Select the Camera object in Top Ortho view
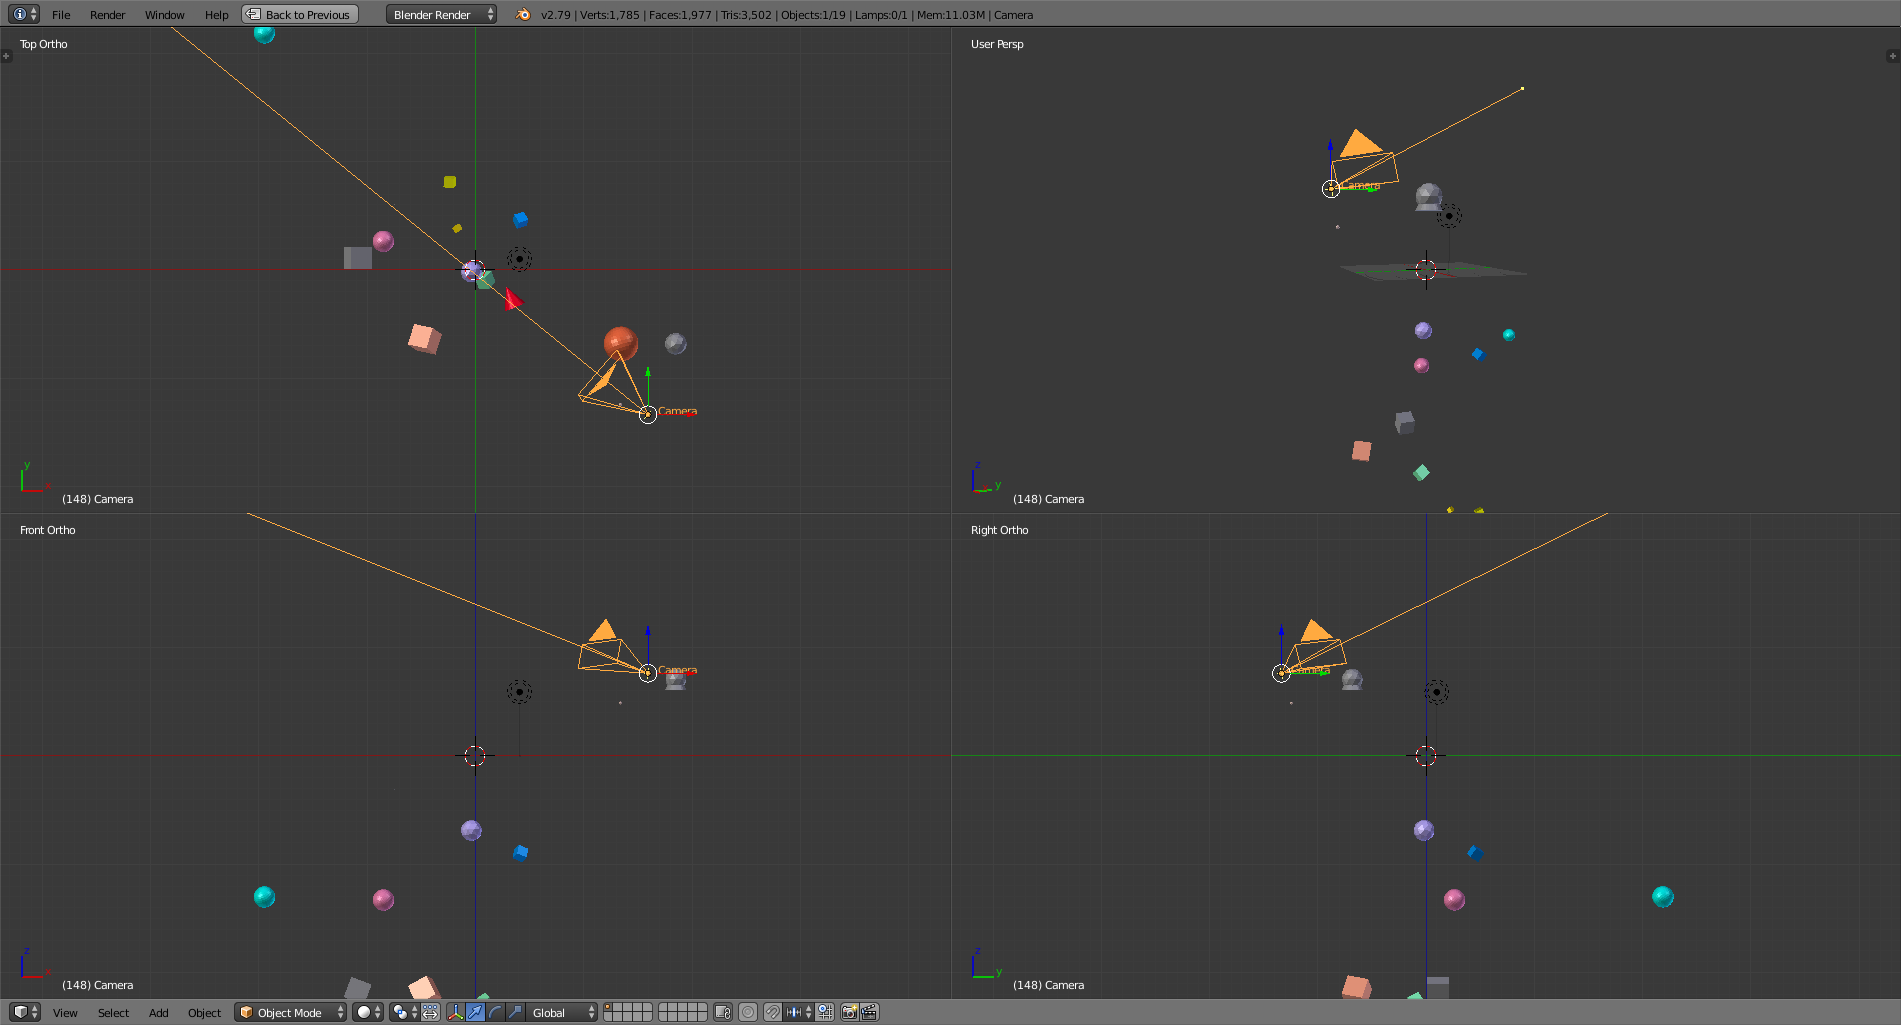Image resolution: width=1901 pixels, height=1025 pixels. [x=647, y=413]
